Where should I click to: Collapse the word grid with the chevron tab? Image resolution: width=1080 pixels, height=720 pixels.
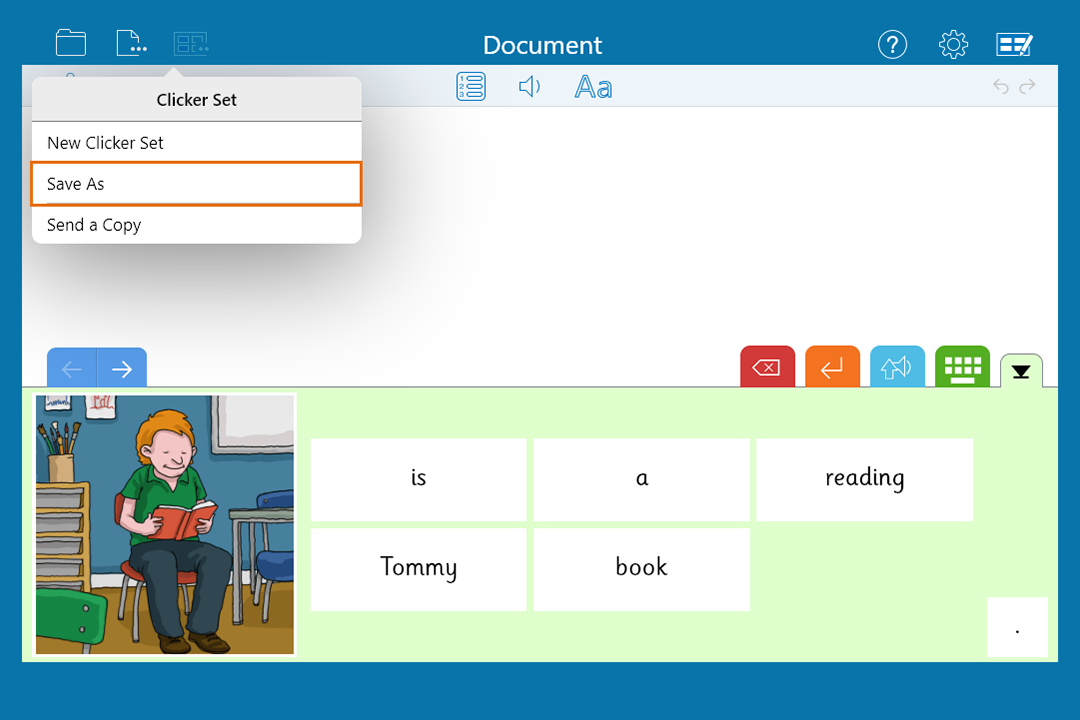pos(1020,372)
